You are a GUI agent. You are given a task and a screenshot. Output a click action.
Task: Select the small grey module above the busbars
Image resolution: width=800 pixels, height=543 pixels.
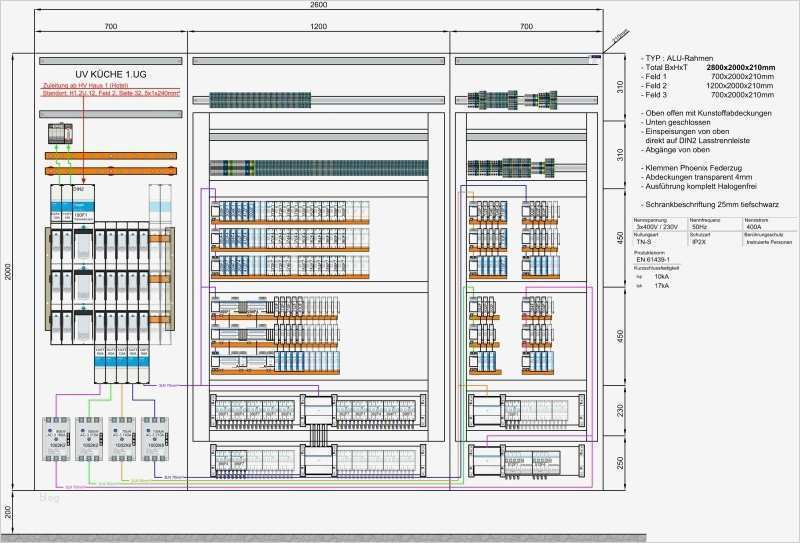point(60,133)
